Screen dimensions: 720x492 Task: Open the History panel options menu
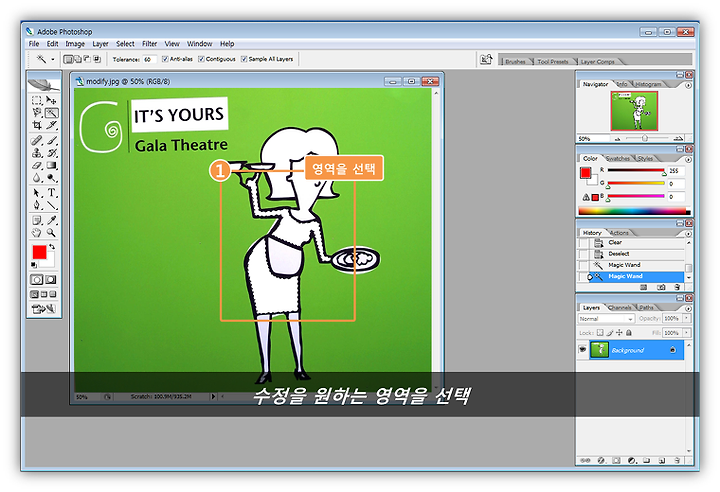[688, 234]
